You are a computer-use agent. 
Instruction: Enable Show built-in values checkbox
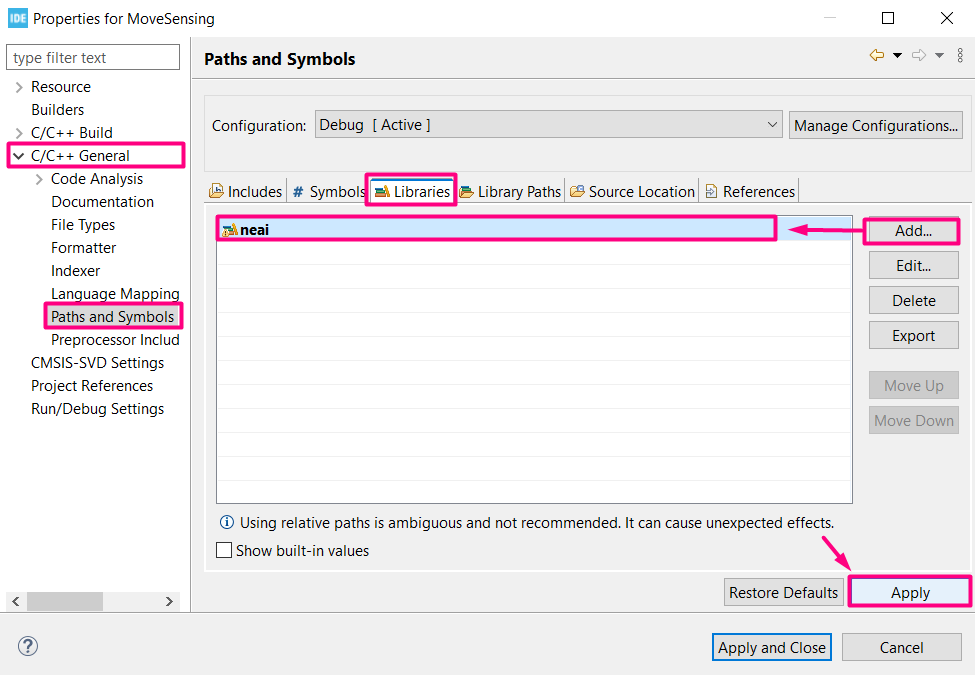click(224, 550)
